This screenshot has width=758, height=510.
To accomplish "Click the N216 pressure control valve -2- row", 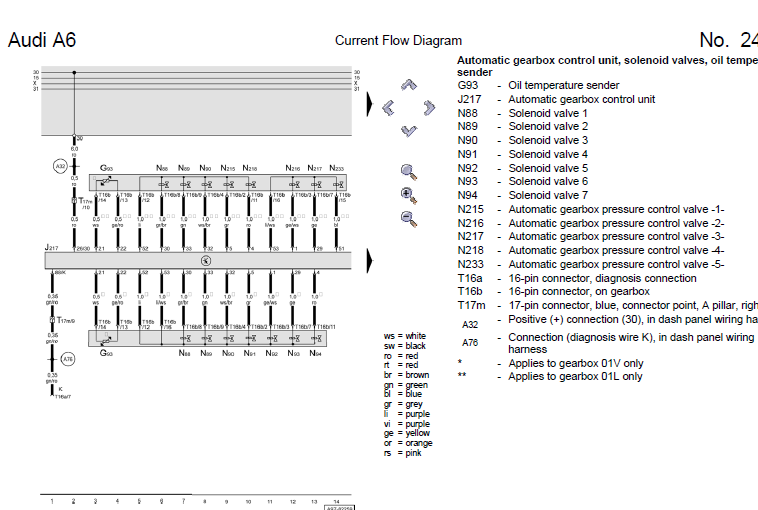I will pos(591,224).
